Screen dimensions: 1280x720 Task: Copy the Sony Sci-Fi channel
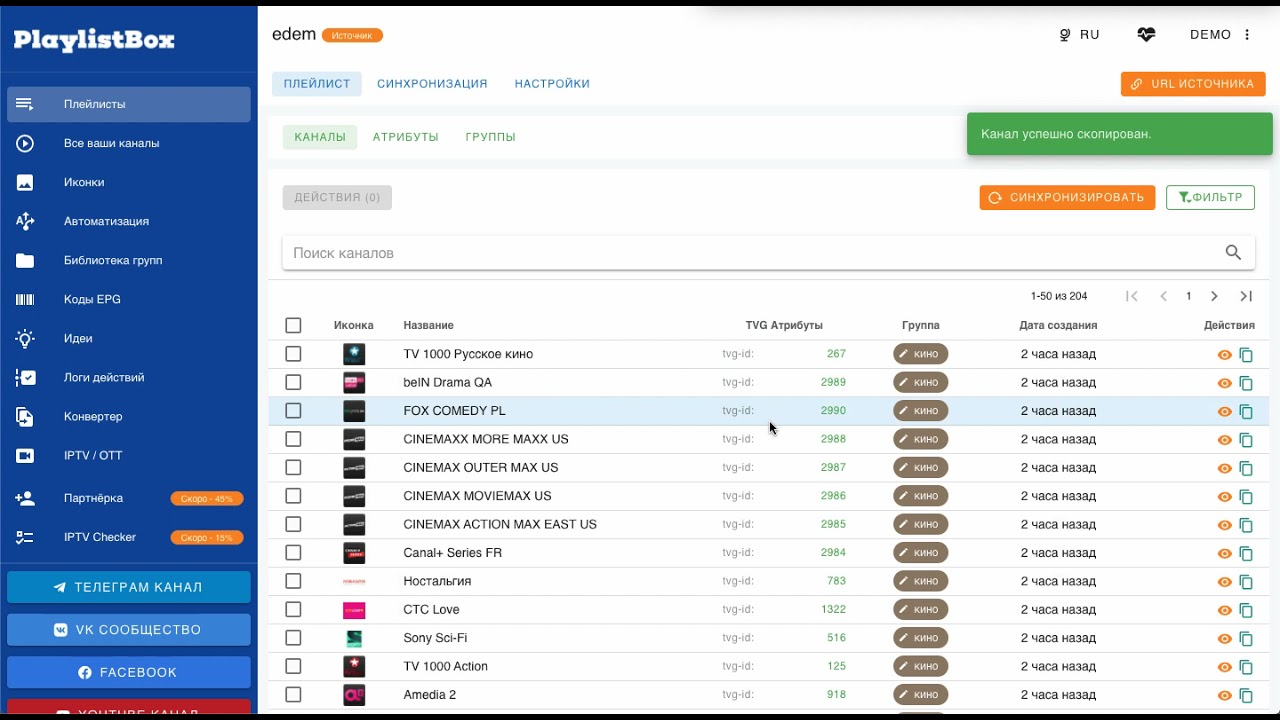(x=1246, y=638)
